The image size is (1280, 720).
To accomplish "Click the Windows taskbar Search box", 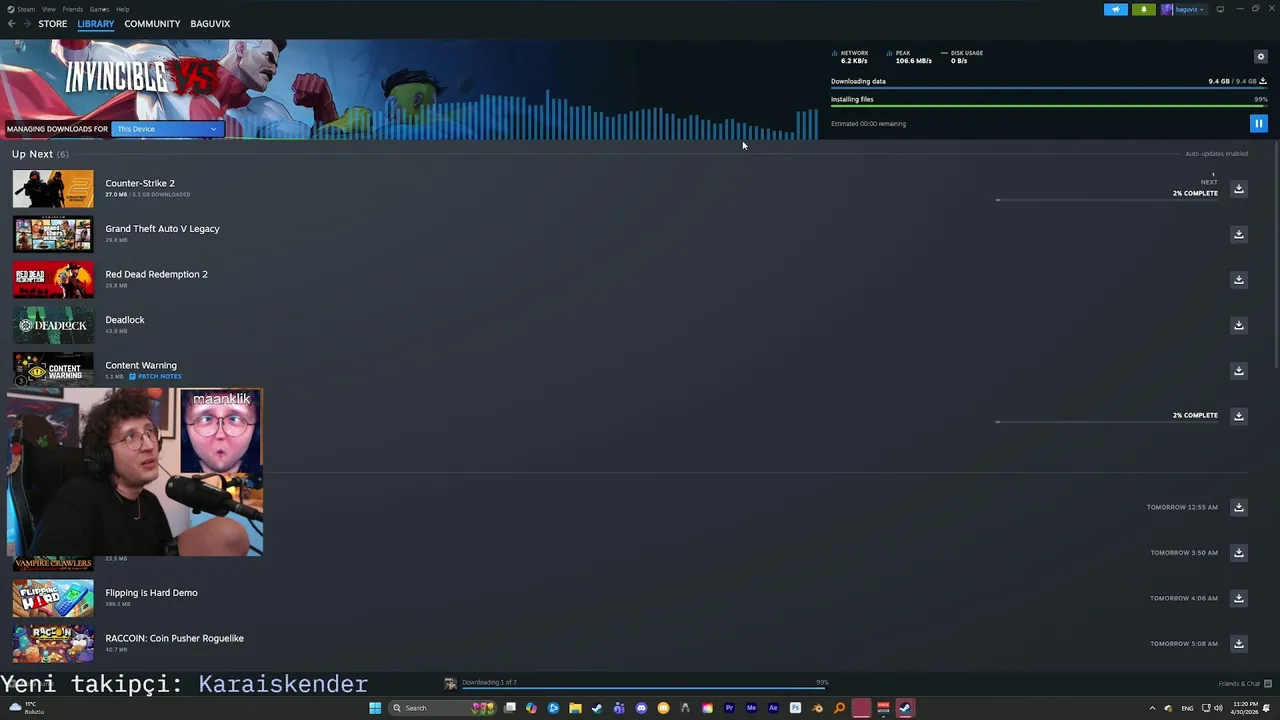I will [x=442, y=708].
